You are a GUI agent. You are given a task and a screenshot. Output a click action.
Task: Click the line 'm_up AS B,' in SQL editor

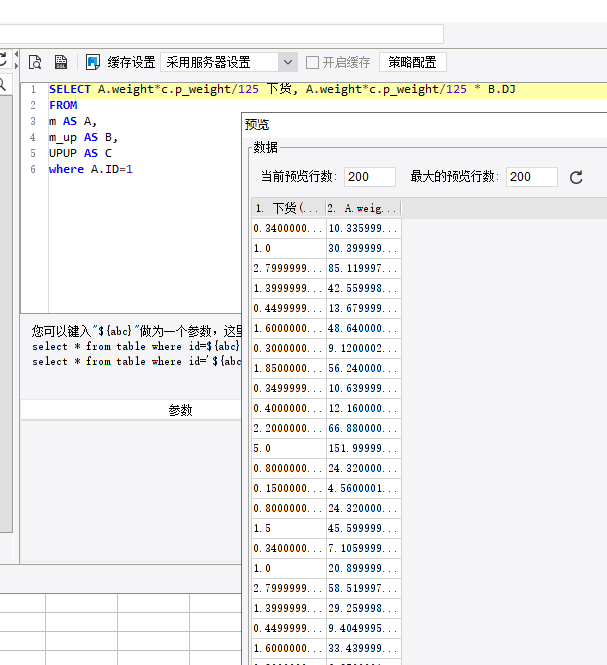(x=83, y=137)
